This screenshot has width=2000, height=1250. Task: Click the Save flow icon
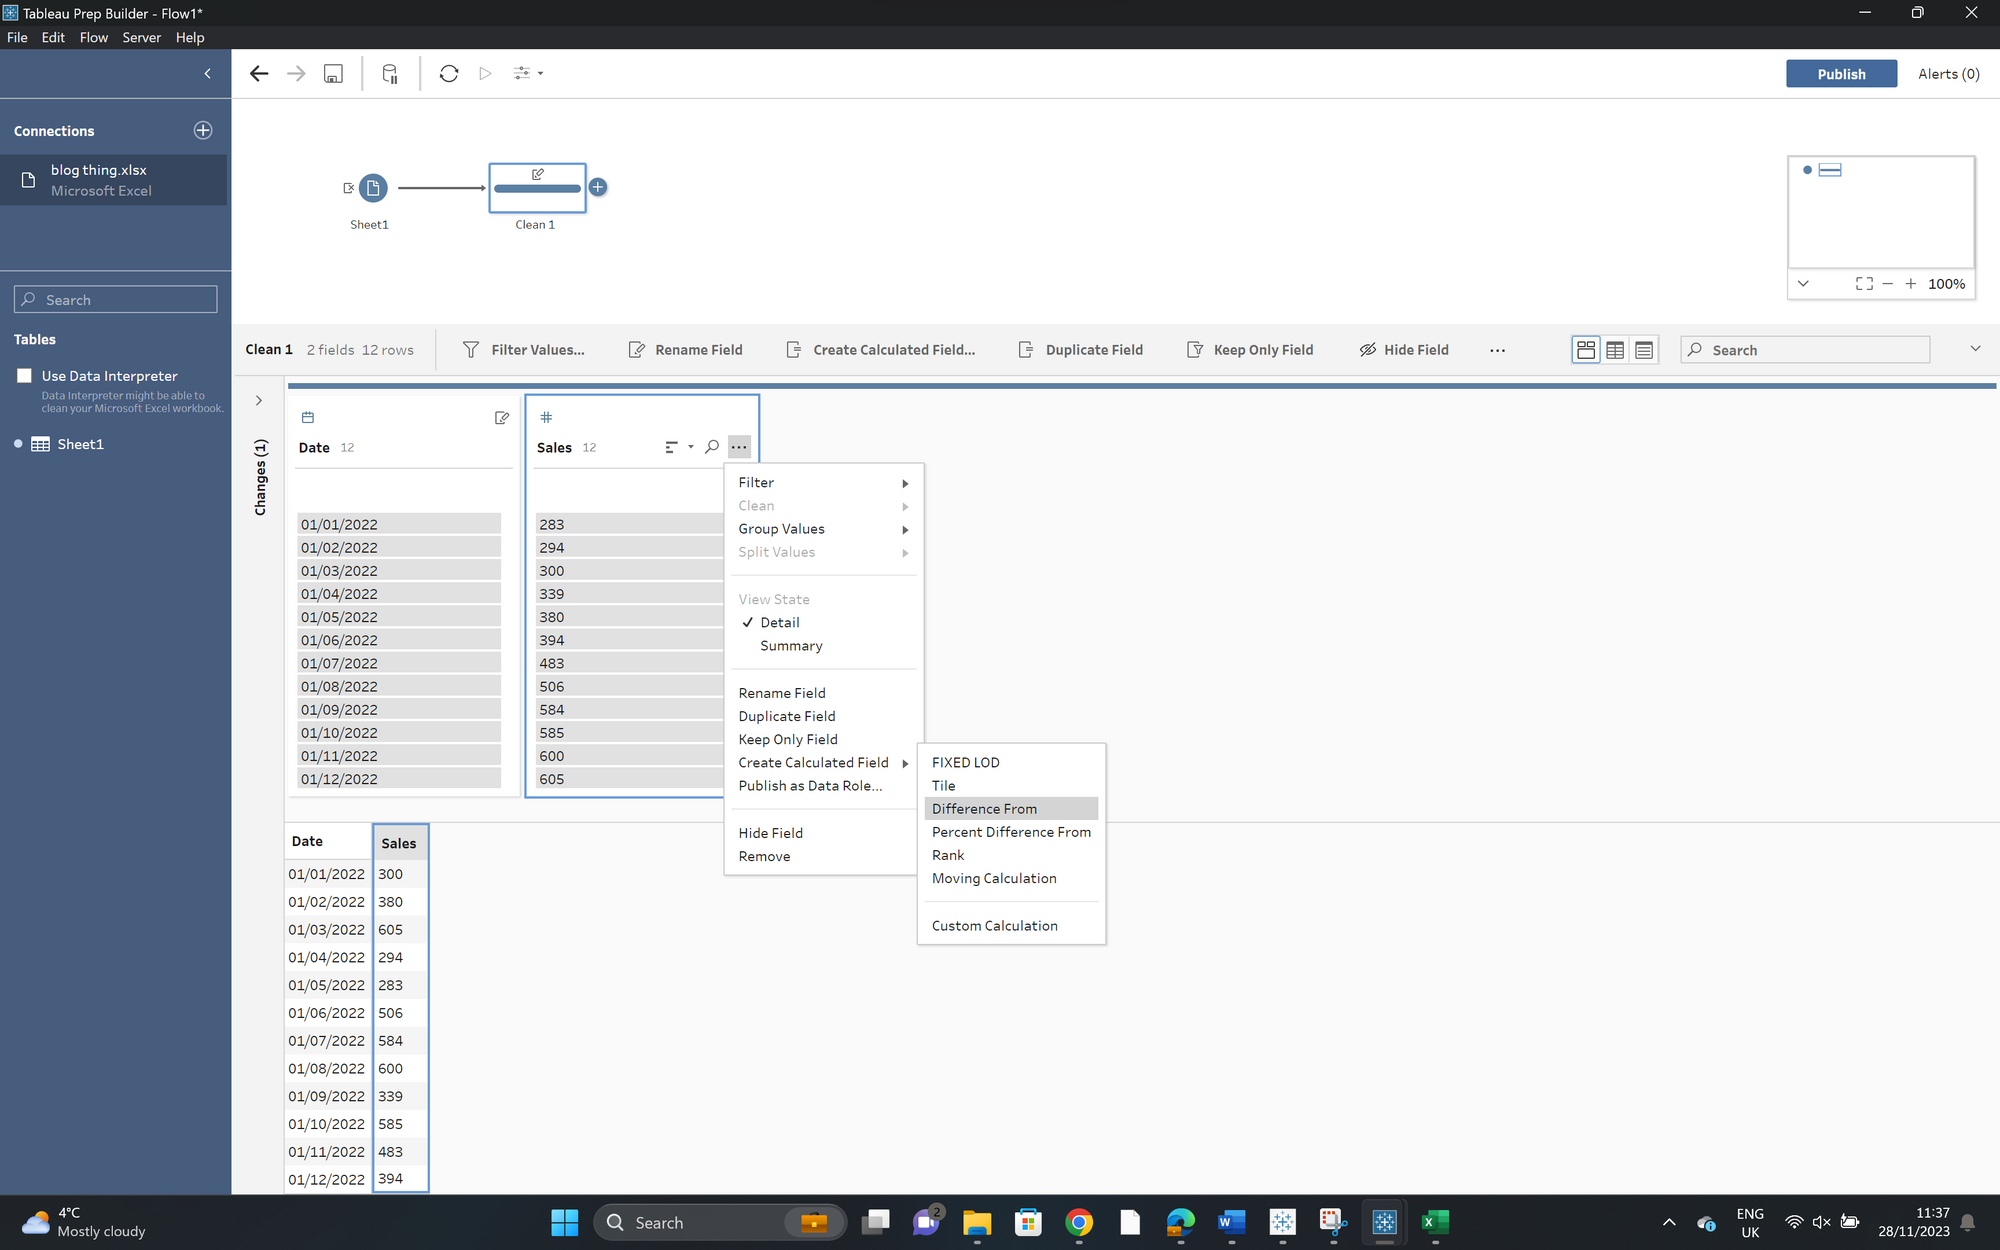tap(333, 73)
